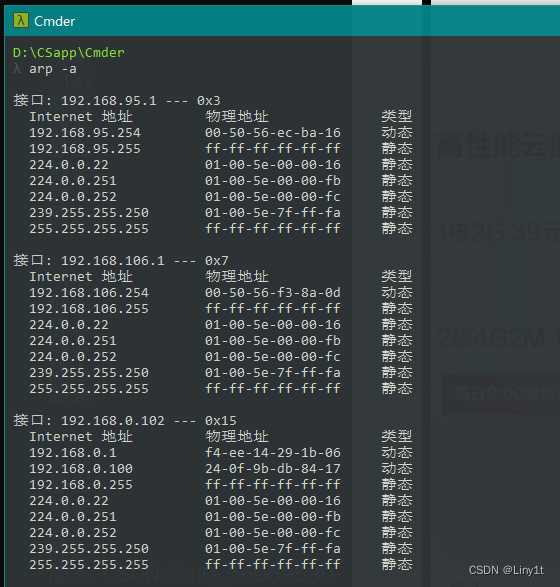
Task: Click 静态 type for 192.168.106.255 row
Action: pos(397,308)
